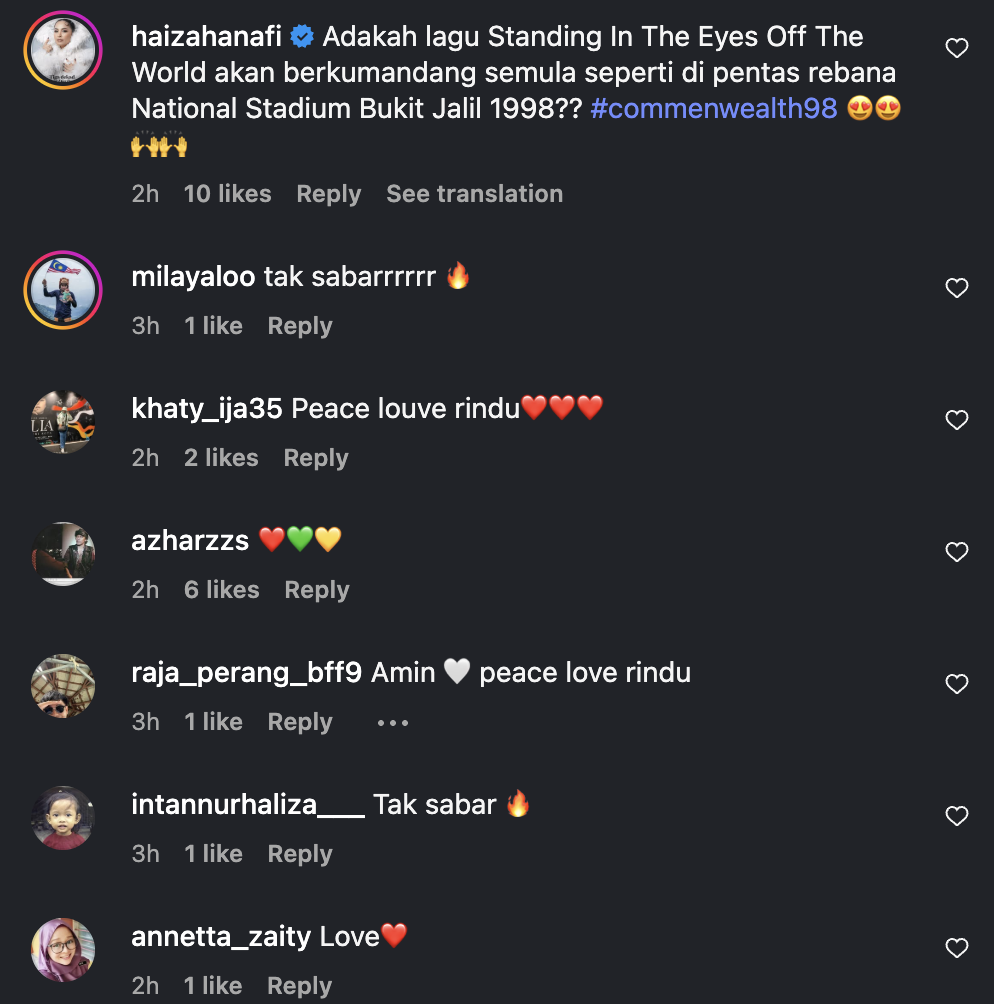The height and width of the screenshot is (1004, 994).
Task: Open more options on raja_perang_bff9's comment
Action: tap(393, 722)
